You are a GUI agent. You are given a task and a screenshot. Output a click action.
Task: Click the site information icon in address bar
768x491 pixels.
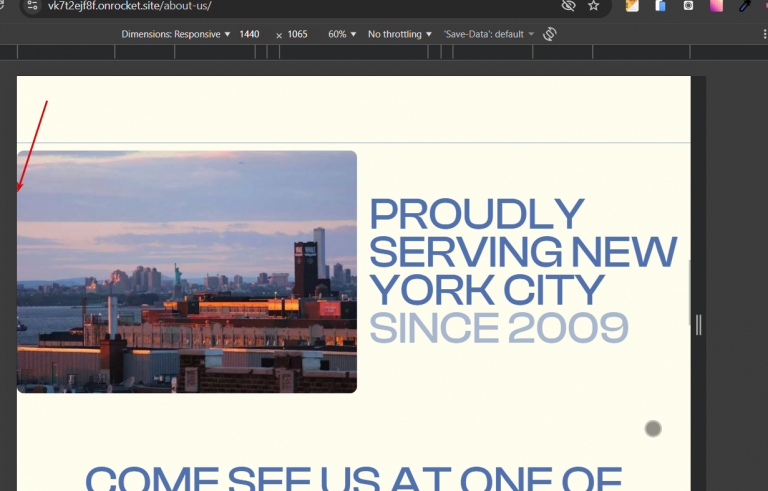pyautogui.click(x=32, y=6)
